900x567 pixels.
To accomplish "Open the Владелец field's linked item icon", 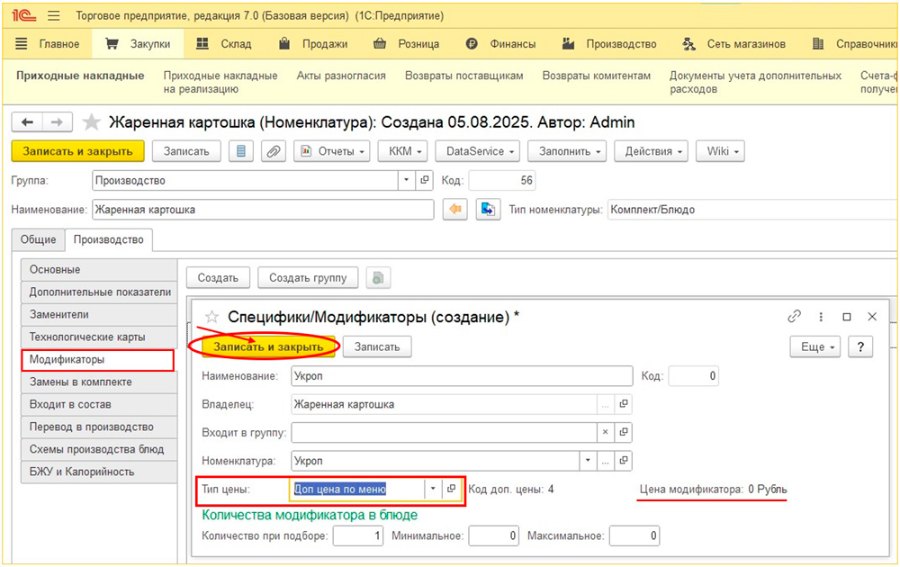I will 623,404.
